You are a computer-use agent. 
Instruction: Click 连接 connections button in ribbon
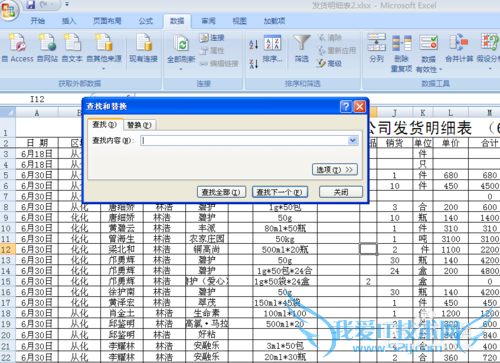point(212,38)
